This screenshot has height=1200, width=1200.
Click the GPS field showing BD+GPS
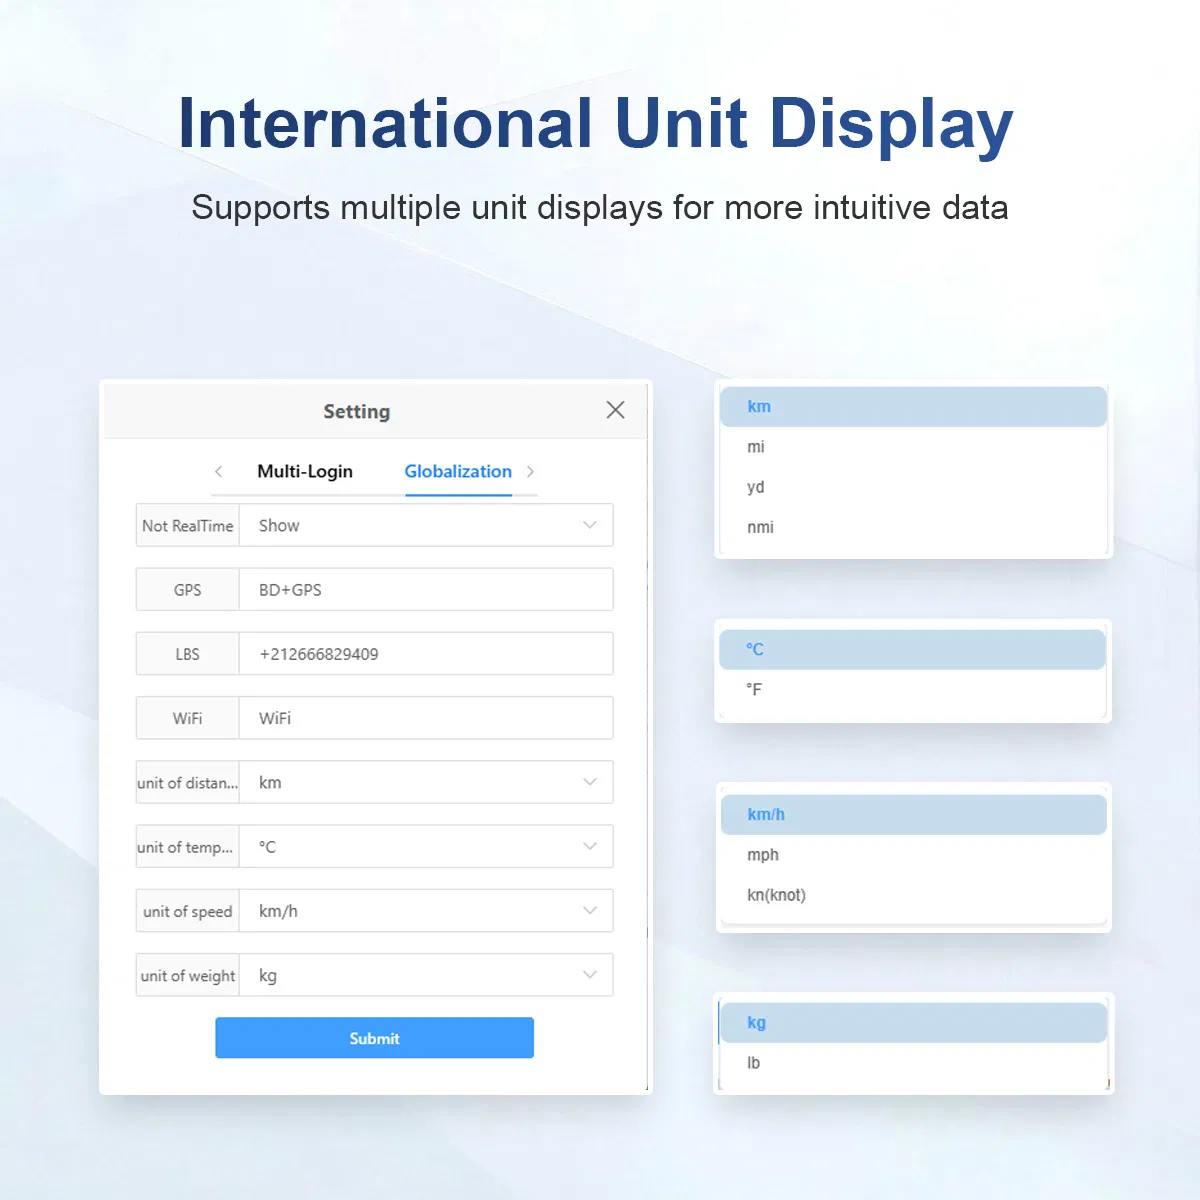(x=426, y=589)
